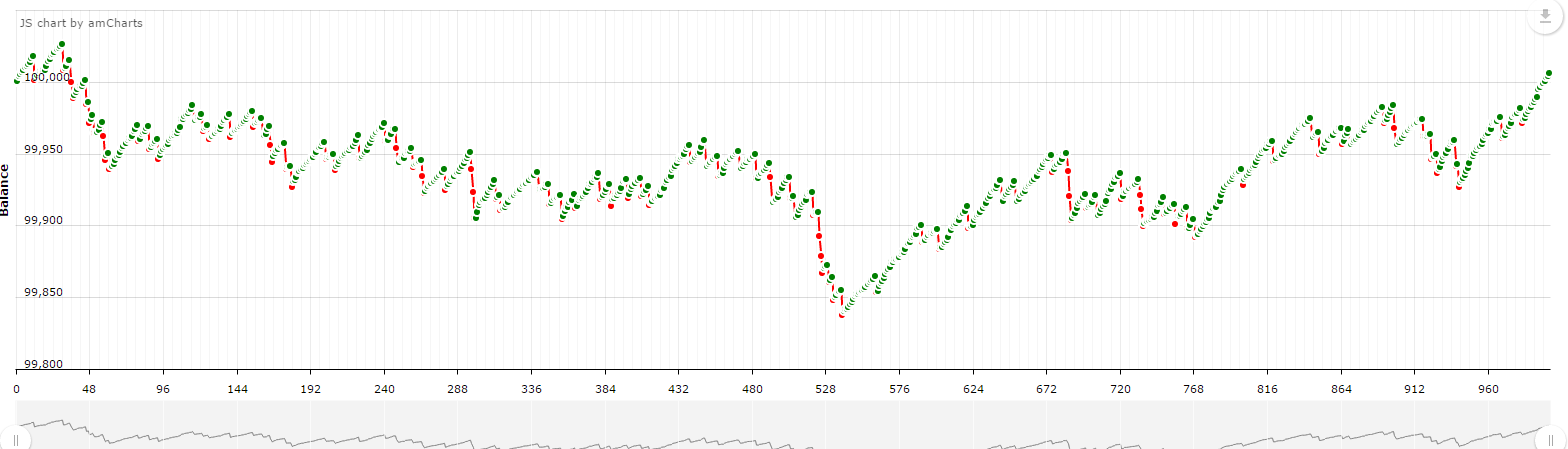This screenshot has height=449, width=1568.
Task: Click the 192 category axis label
Action: (x=311, y=388)
